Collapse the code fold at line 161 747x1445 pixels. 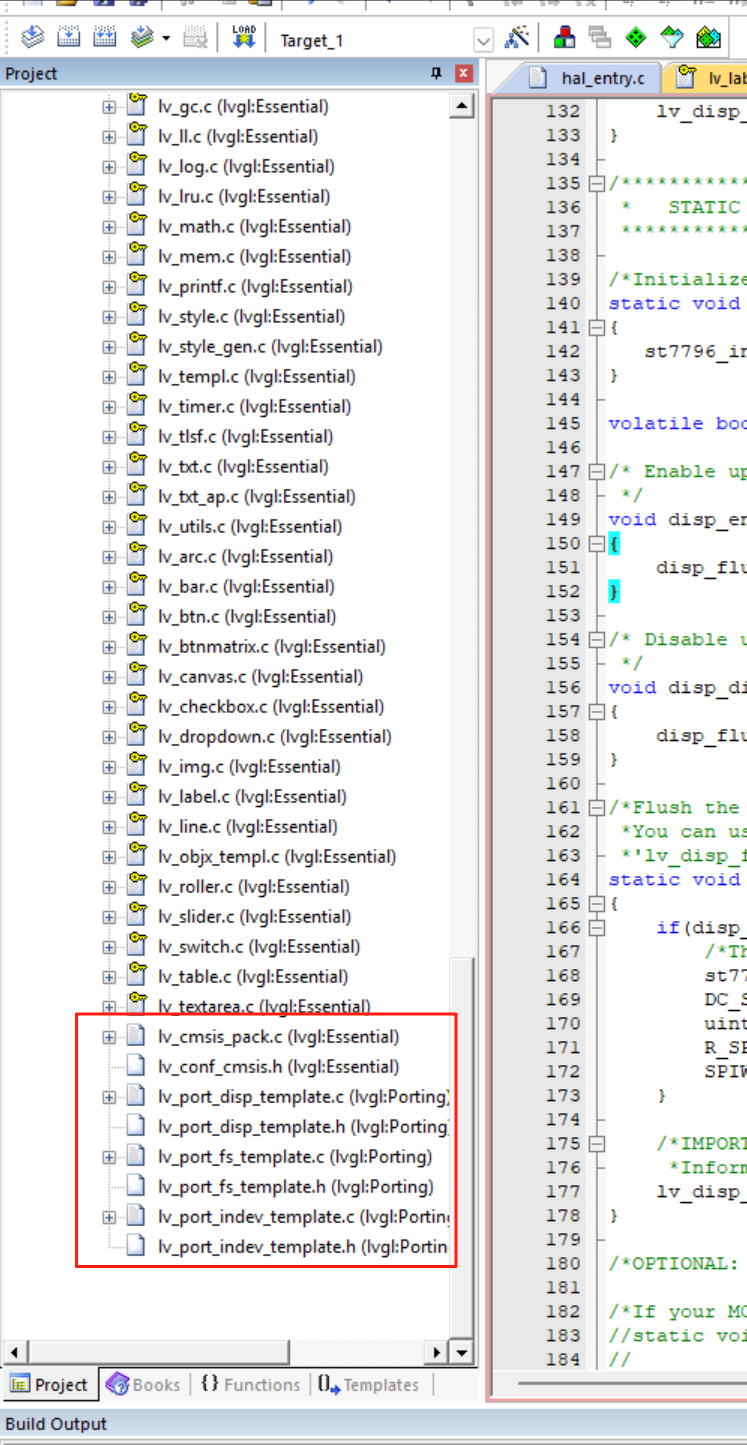tap(597, 807)
